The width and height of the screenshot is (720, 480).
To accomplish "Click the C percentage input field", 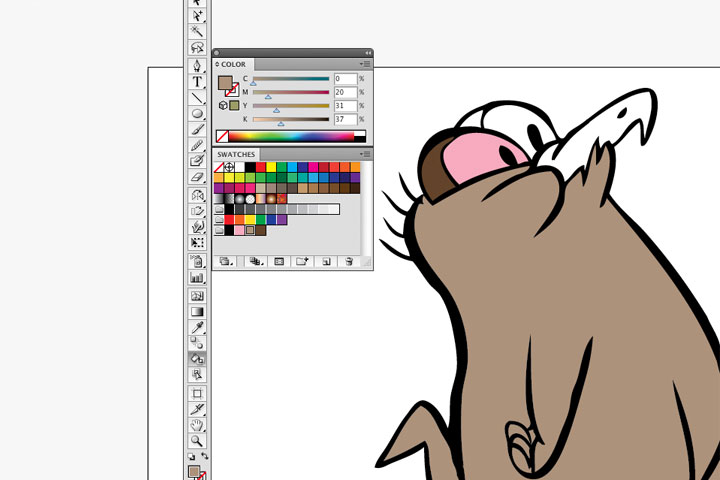I will pos(345,79).
